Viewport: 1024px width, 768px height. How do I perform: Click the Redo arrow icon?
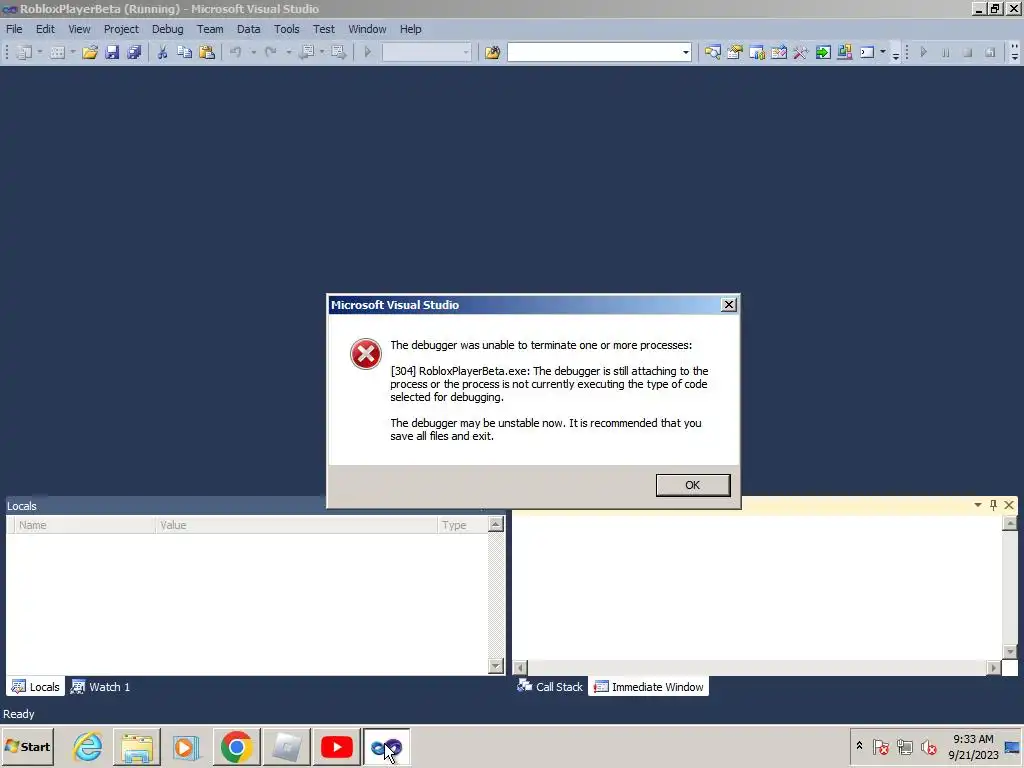tap(270, 52)
